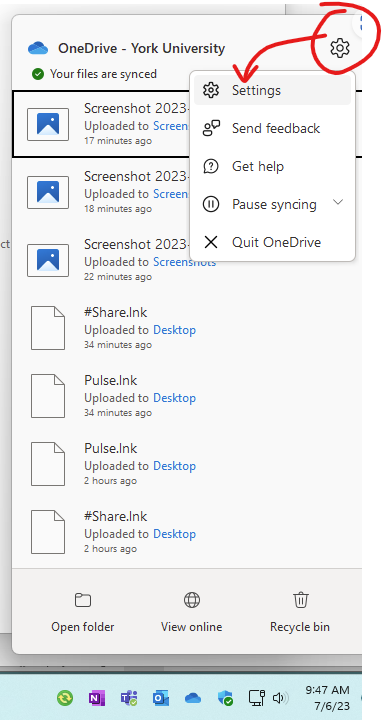The image size is (383, 720).
Task: Open Settings from the gear menu
Action: point(272,90)
